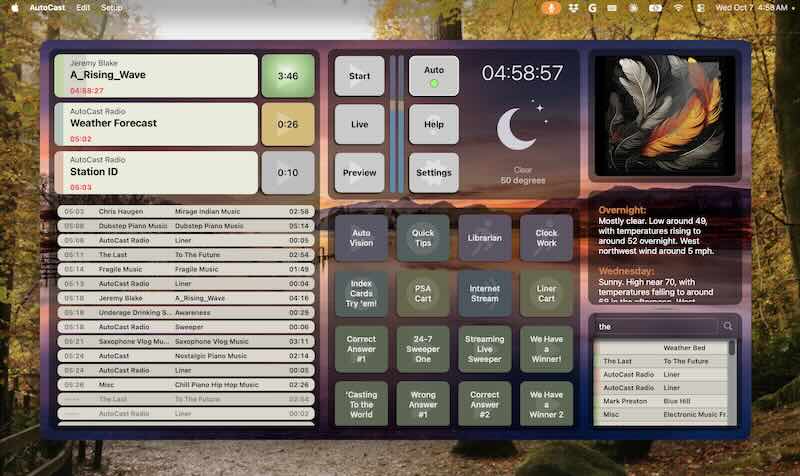The height and width of the screenshot is (476, 800).
Task: Select the Fragile Music playlist row
Action: coord(186,269)
